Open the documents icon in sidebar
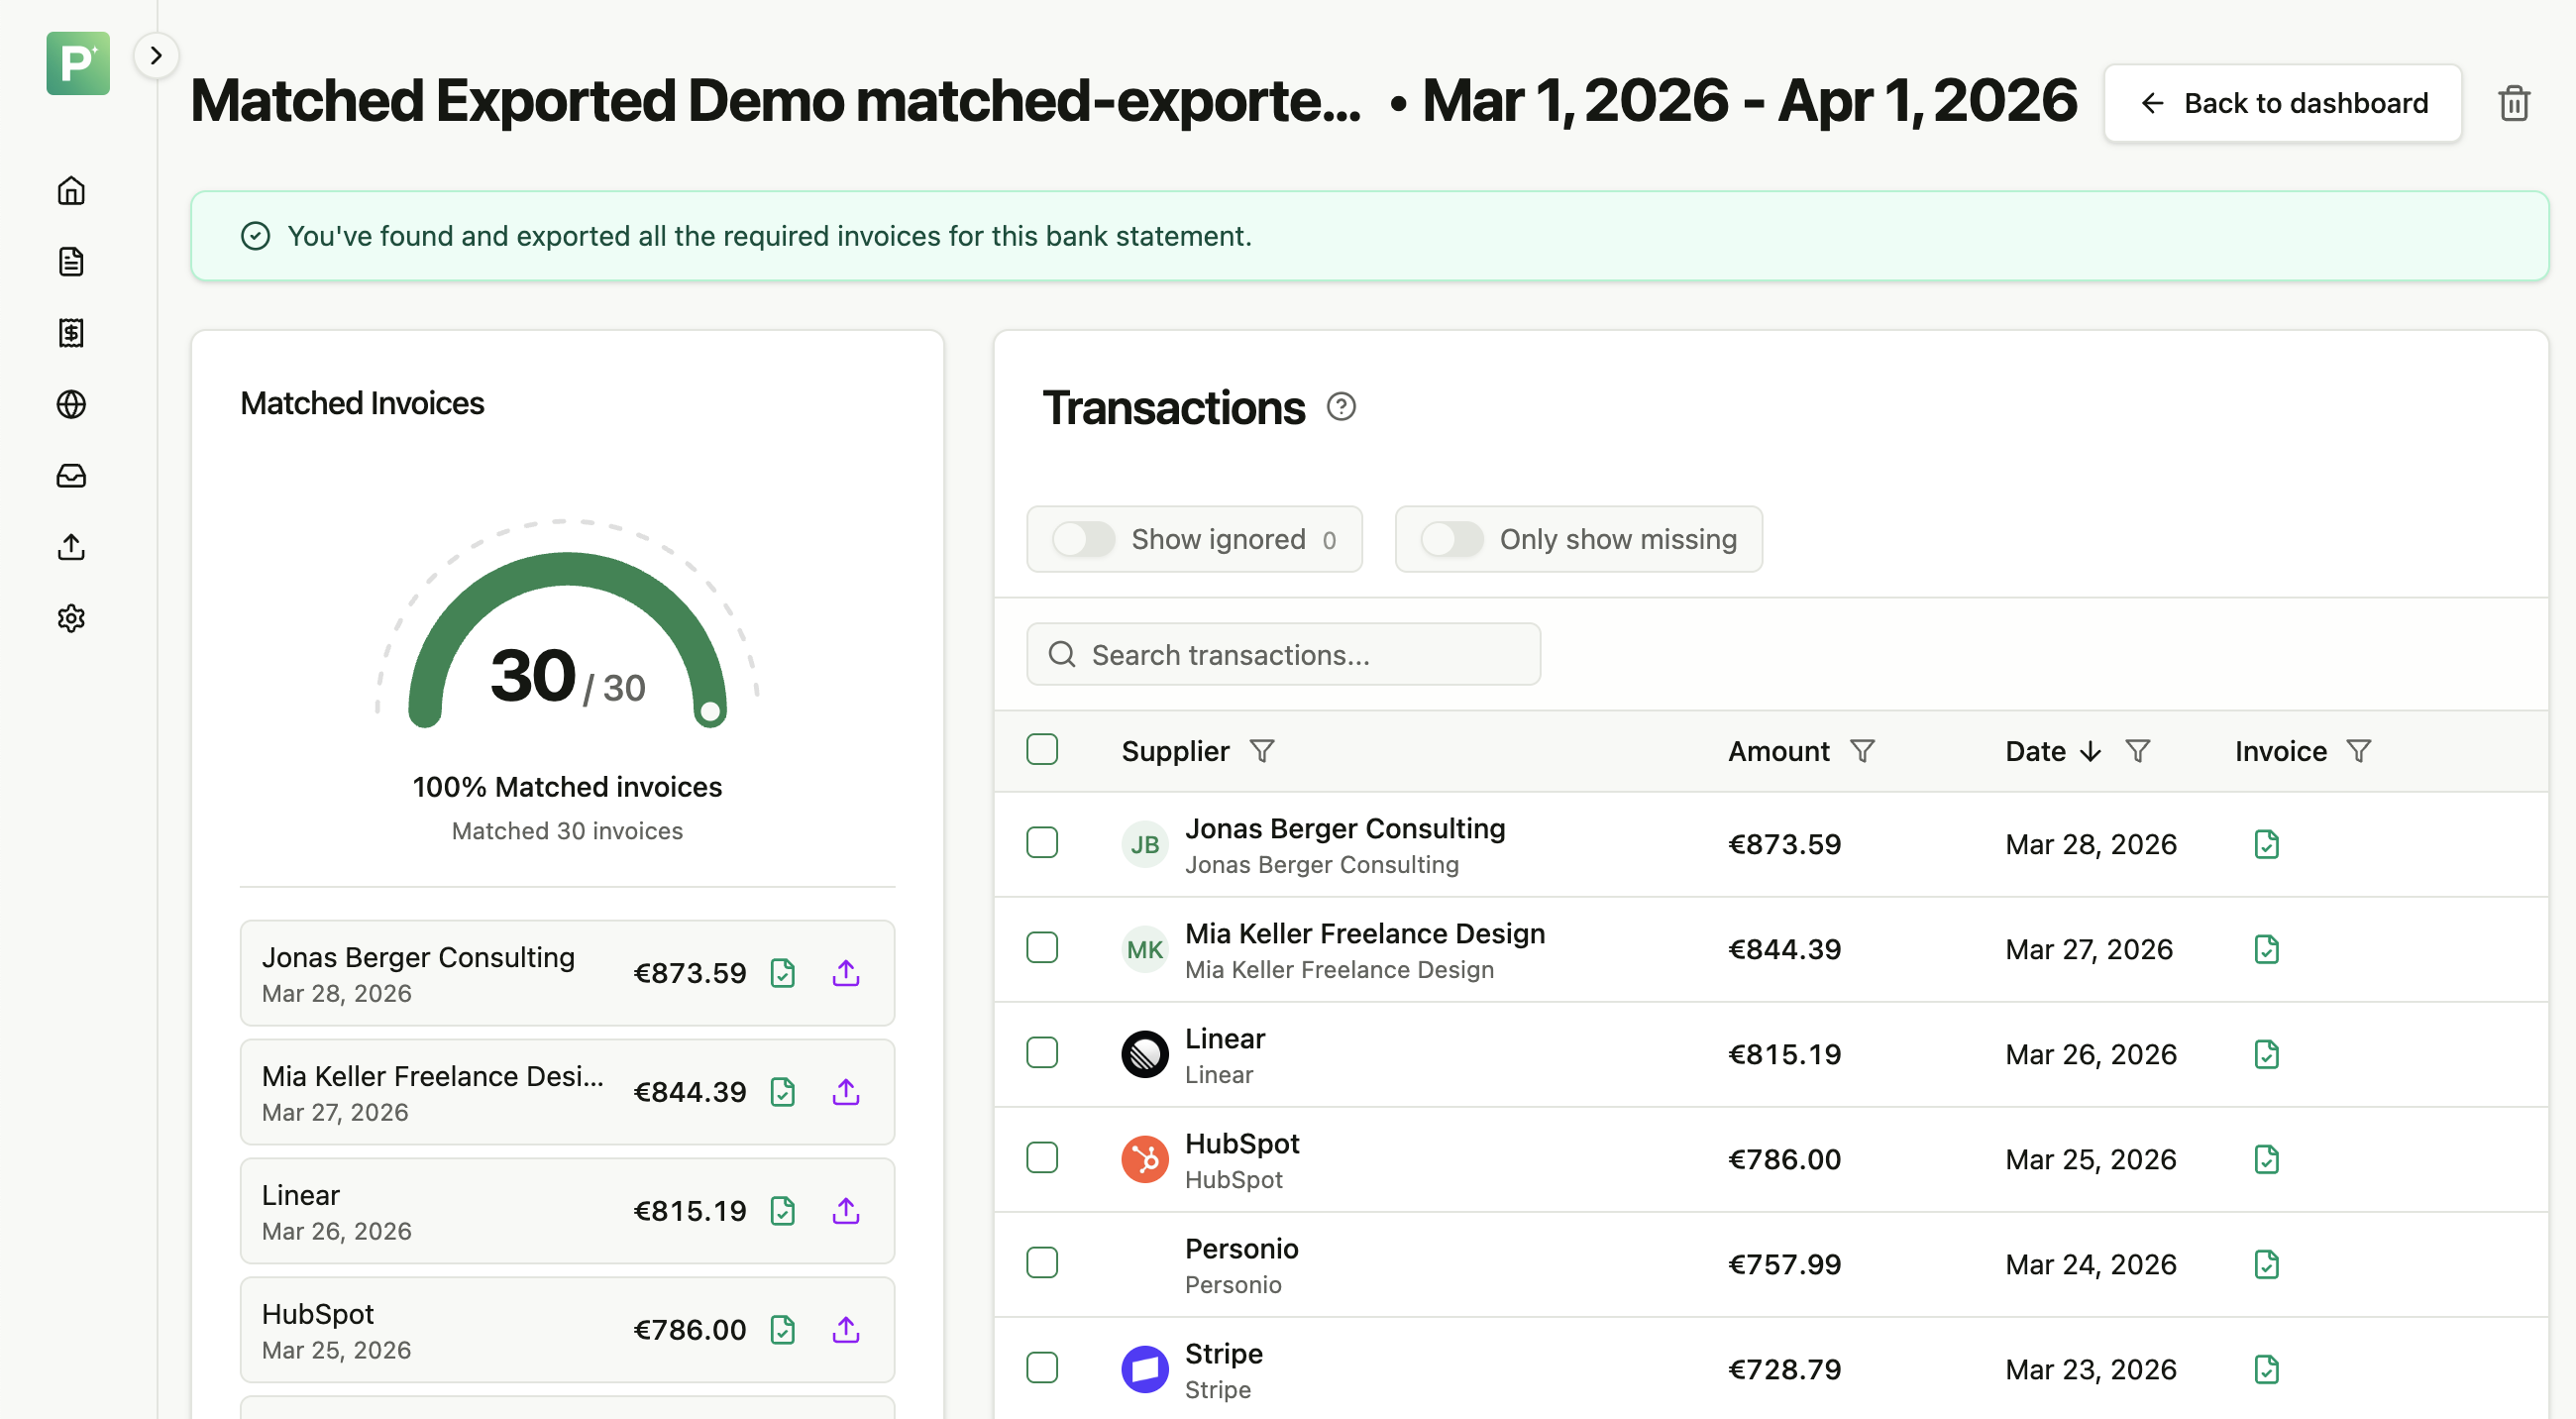Image resolution: width=2576 pixels, height=1419 pixels. [71, 261]
